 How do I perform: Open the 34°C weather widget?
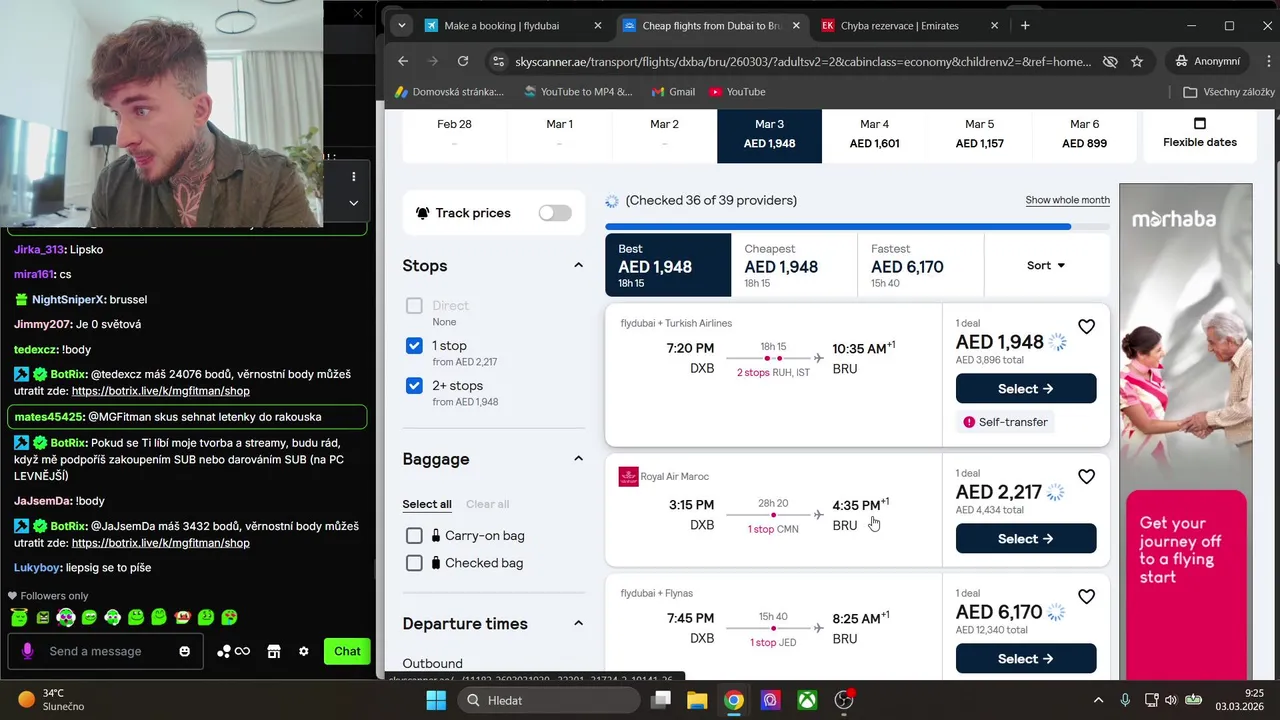(50, 700)
